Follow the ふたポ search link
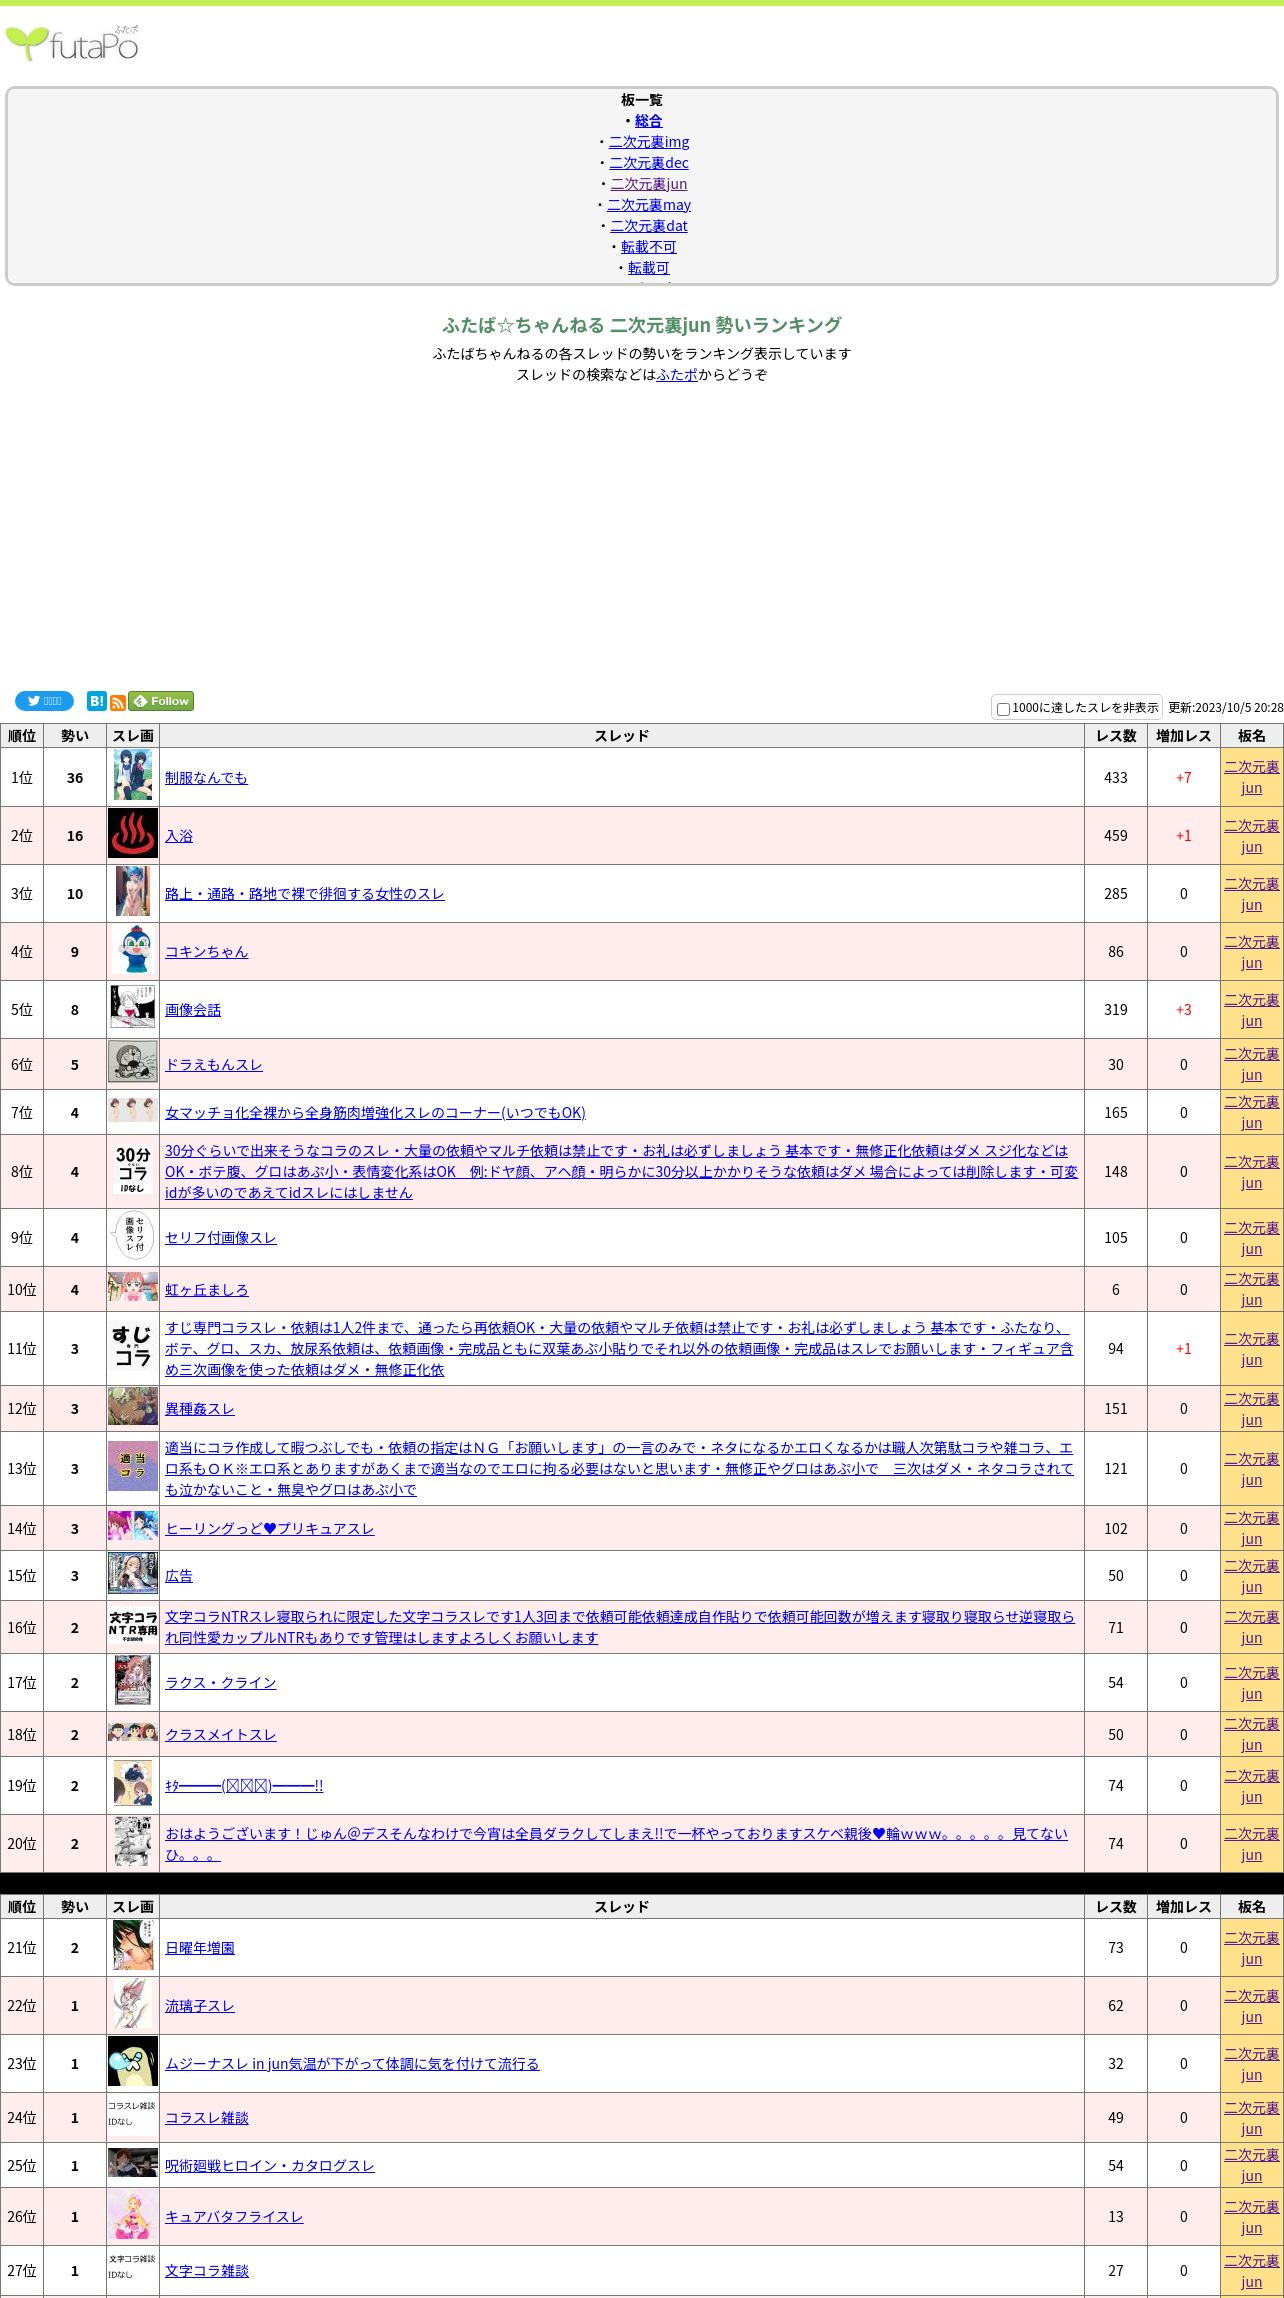 coord(677,375)
